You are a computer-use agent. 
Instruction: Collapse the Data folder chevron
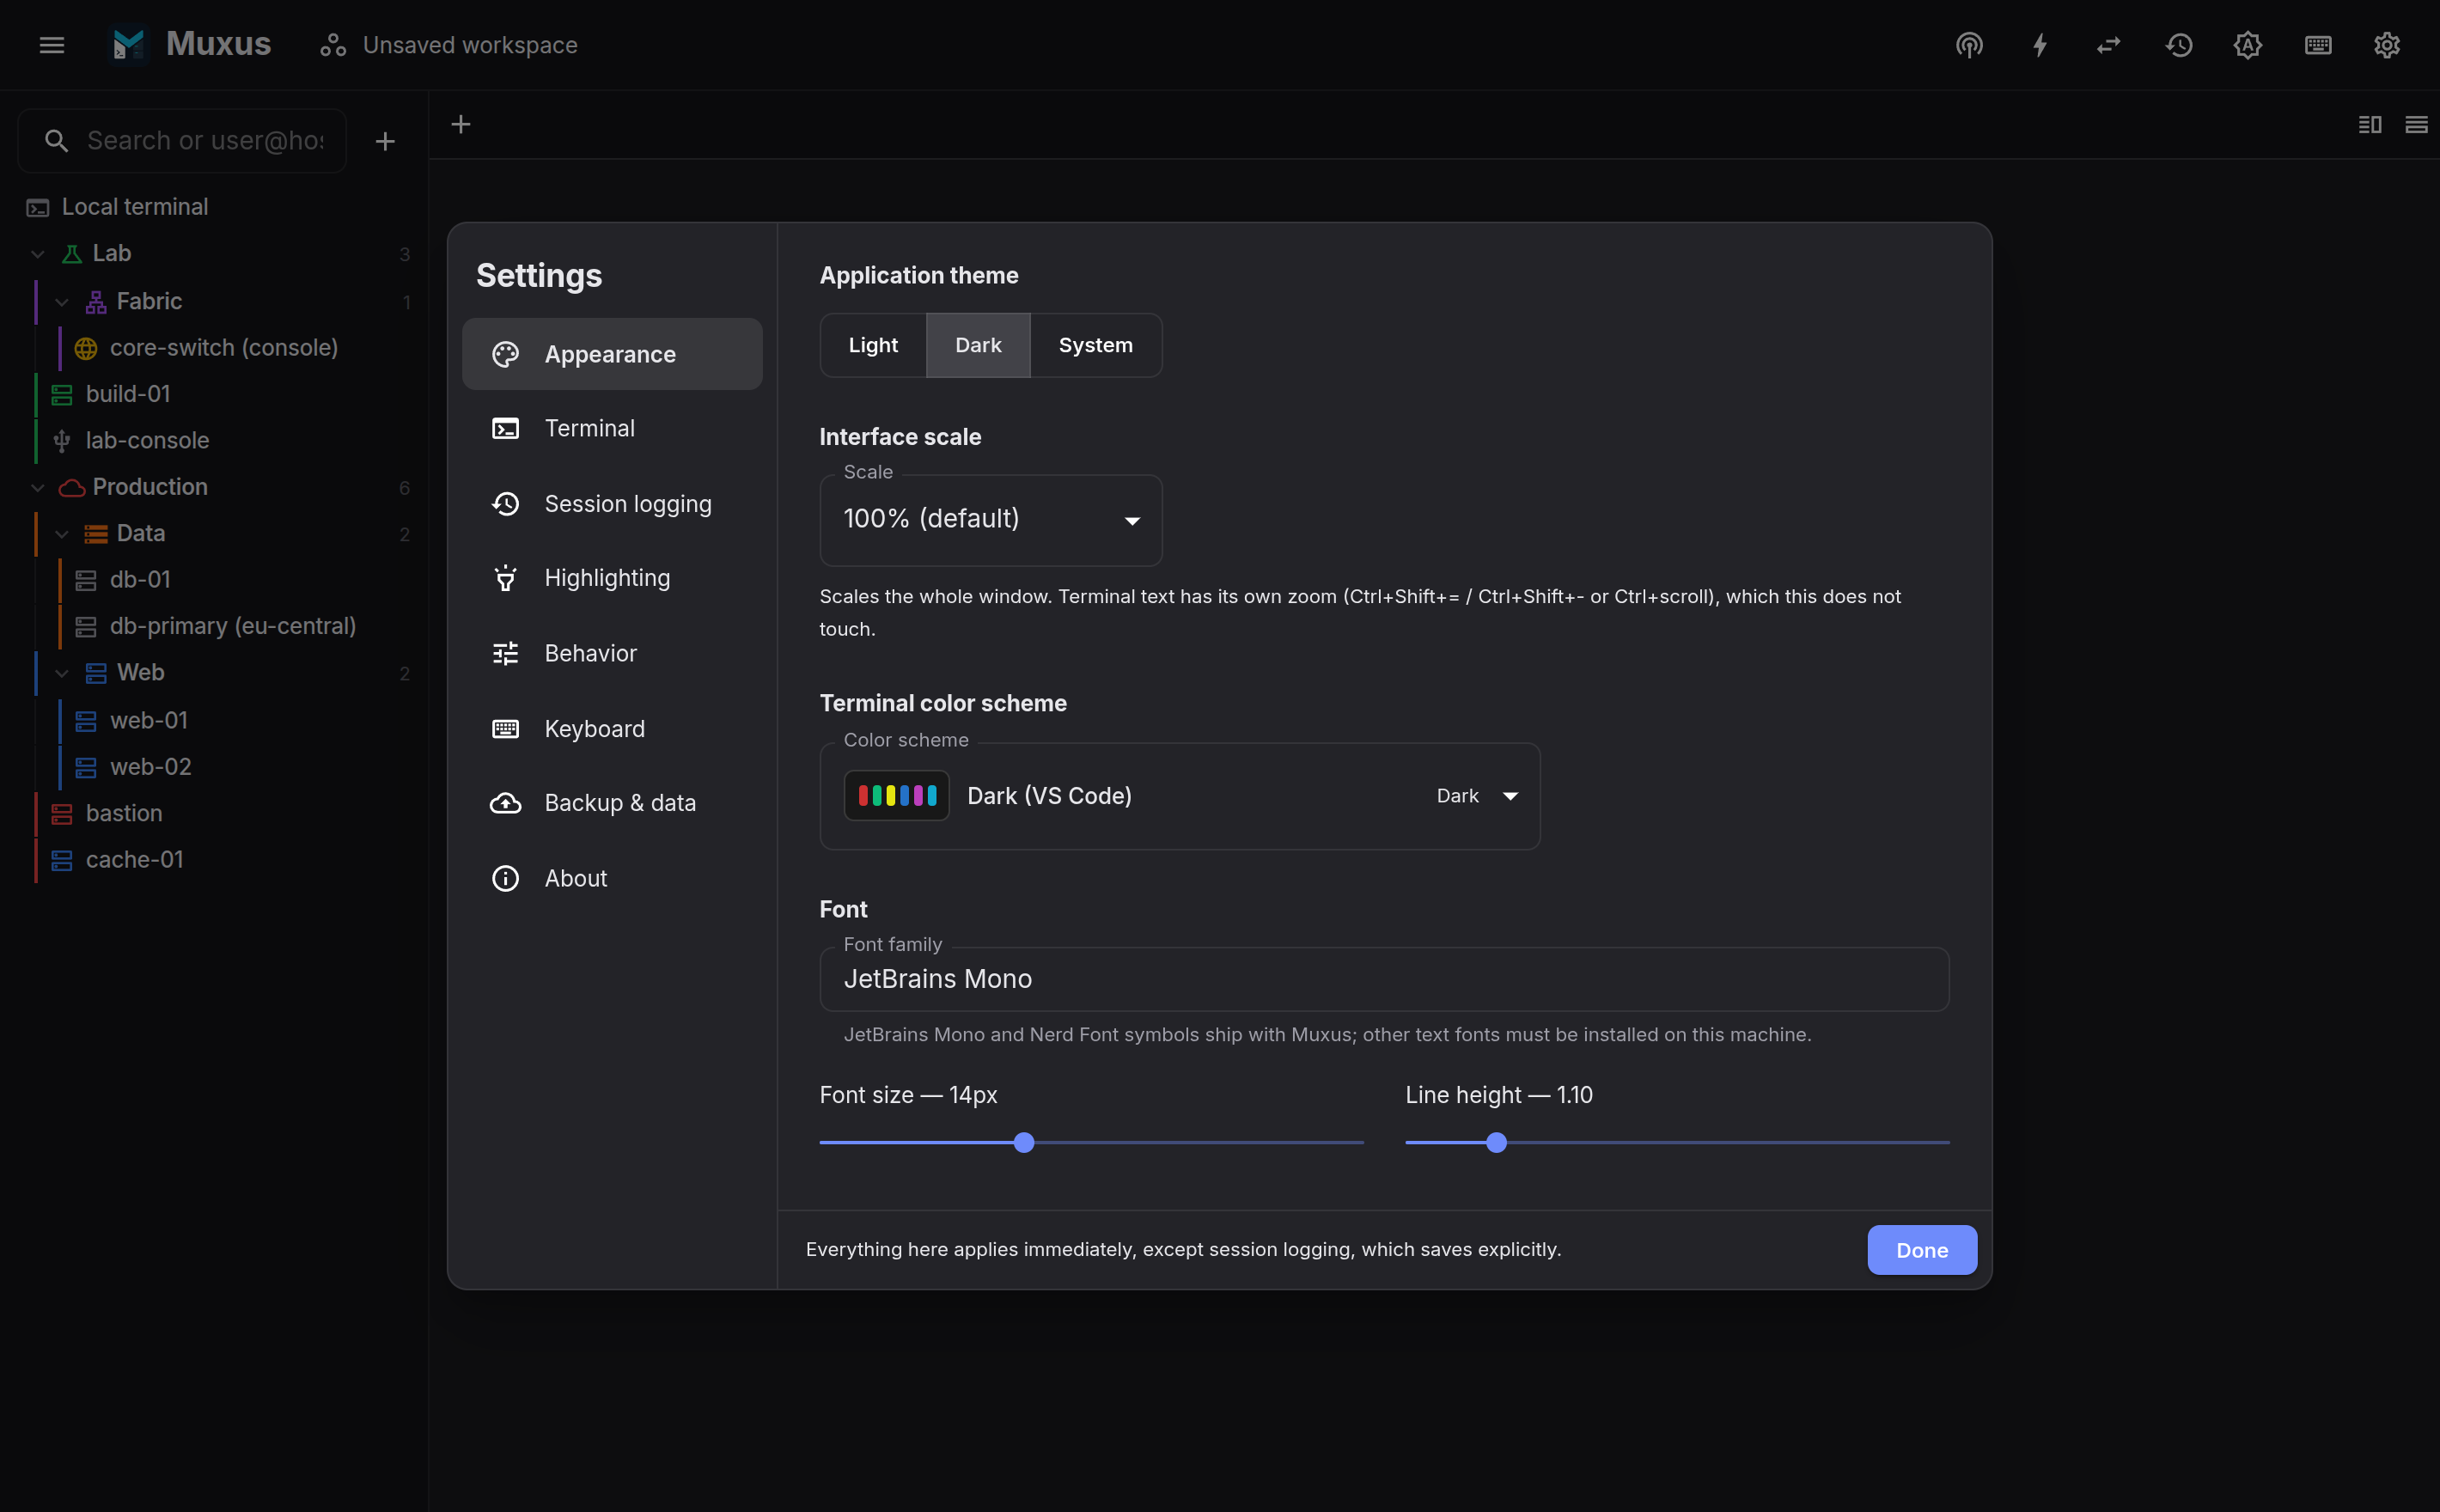[62, 534]
